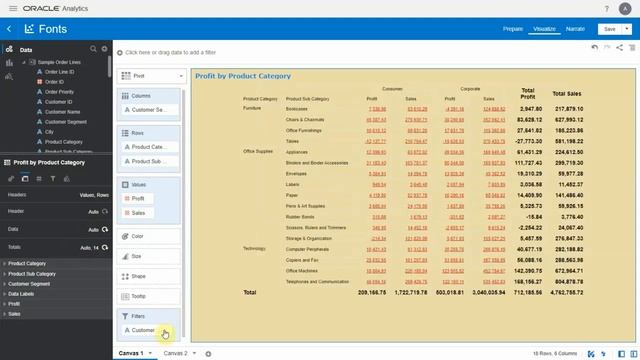Toggle the grammar panel layout icon

click(x=633, y=354)
